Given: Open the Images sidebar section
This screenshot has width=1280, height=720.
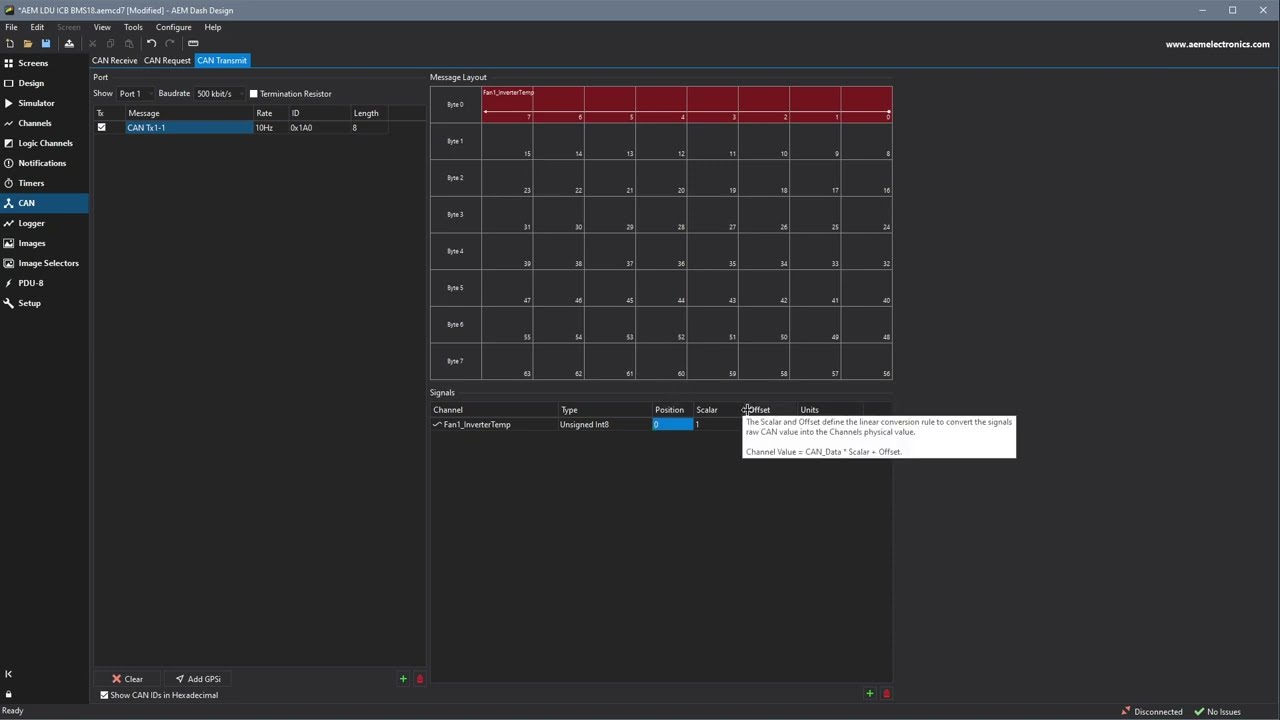Looking at the screenshot, I should coord(44,243).
